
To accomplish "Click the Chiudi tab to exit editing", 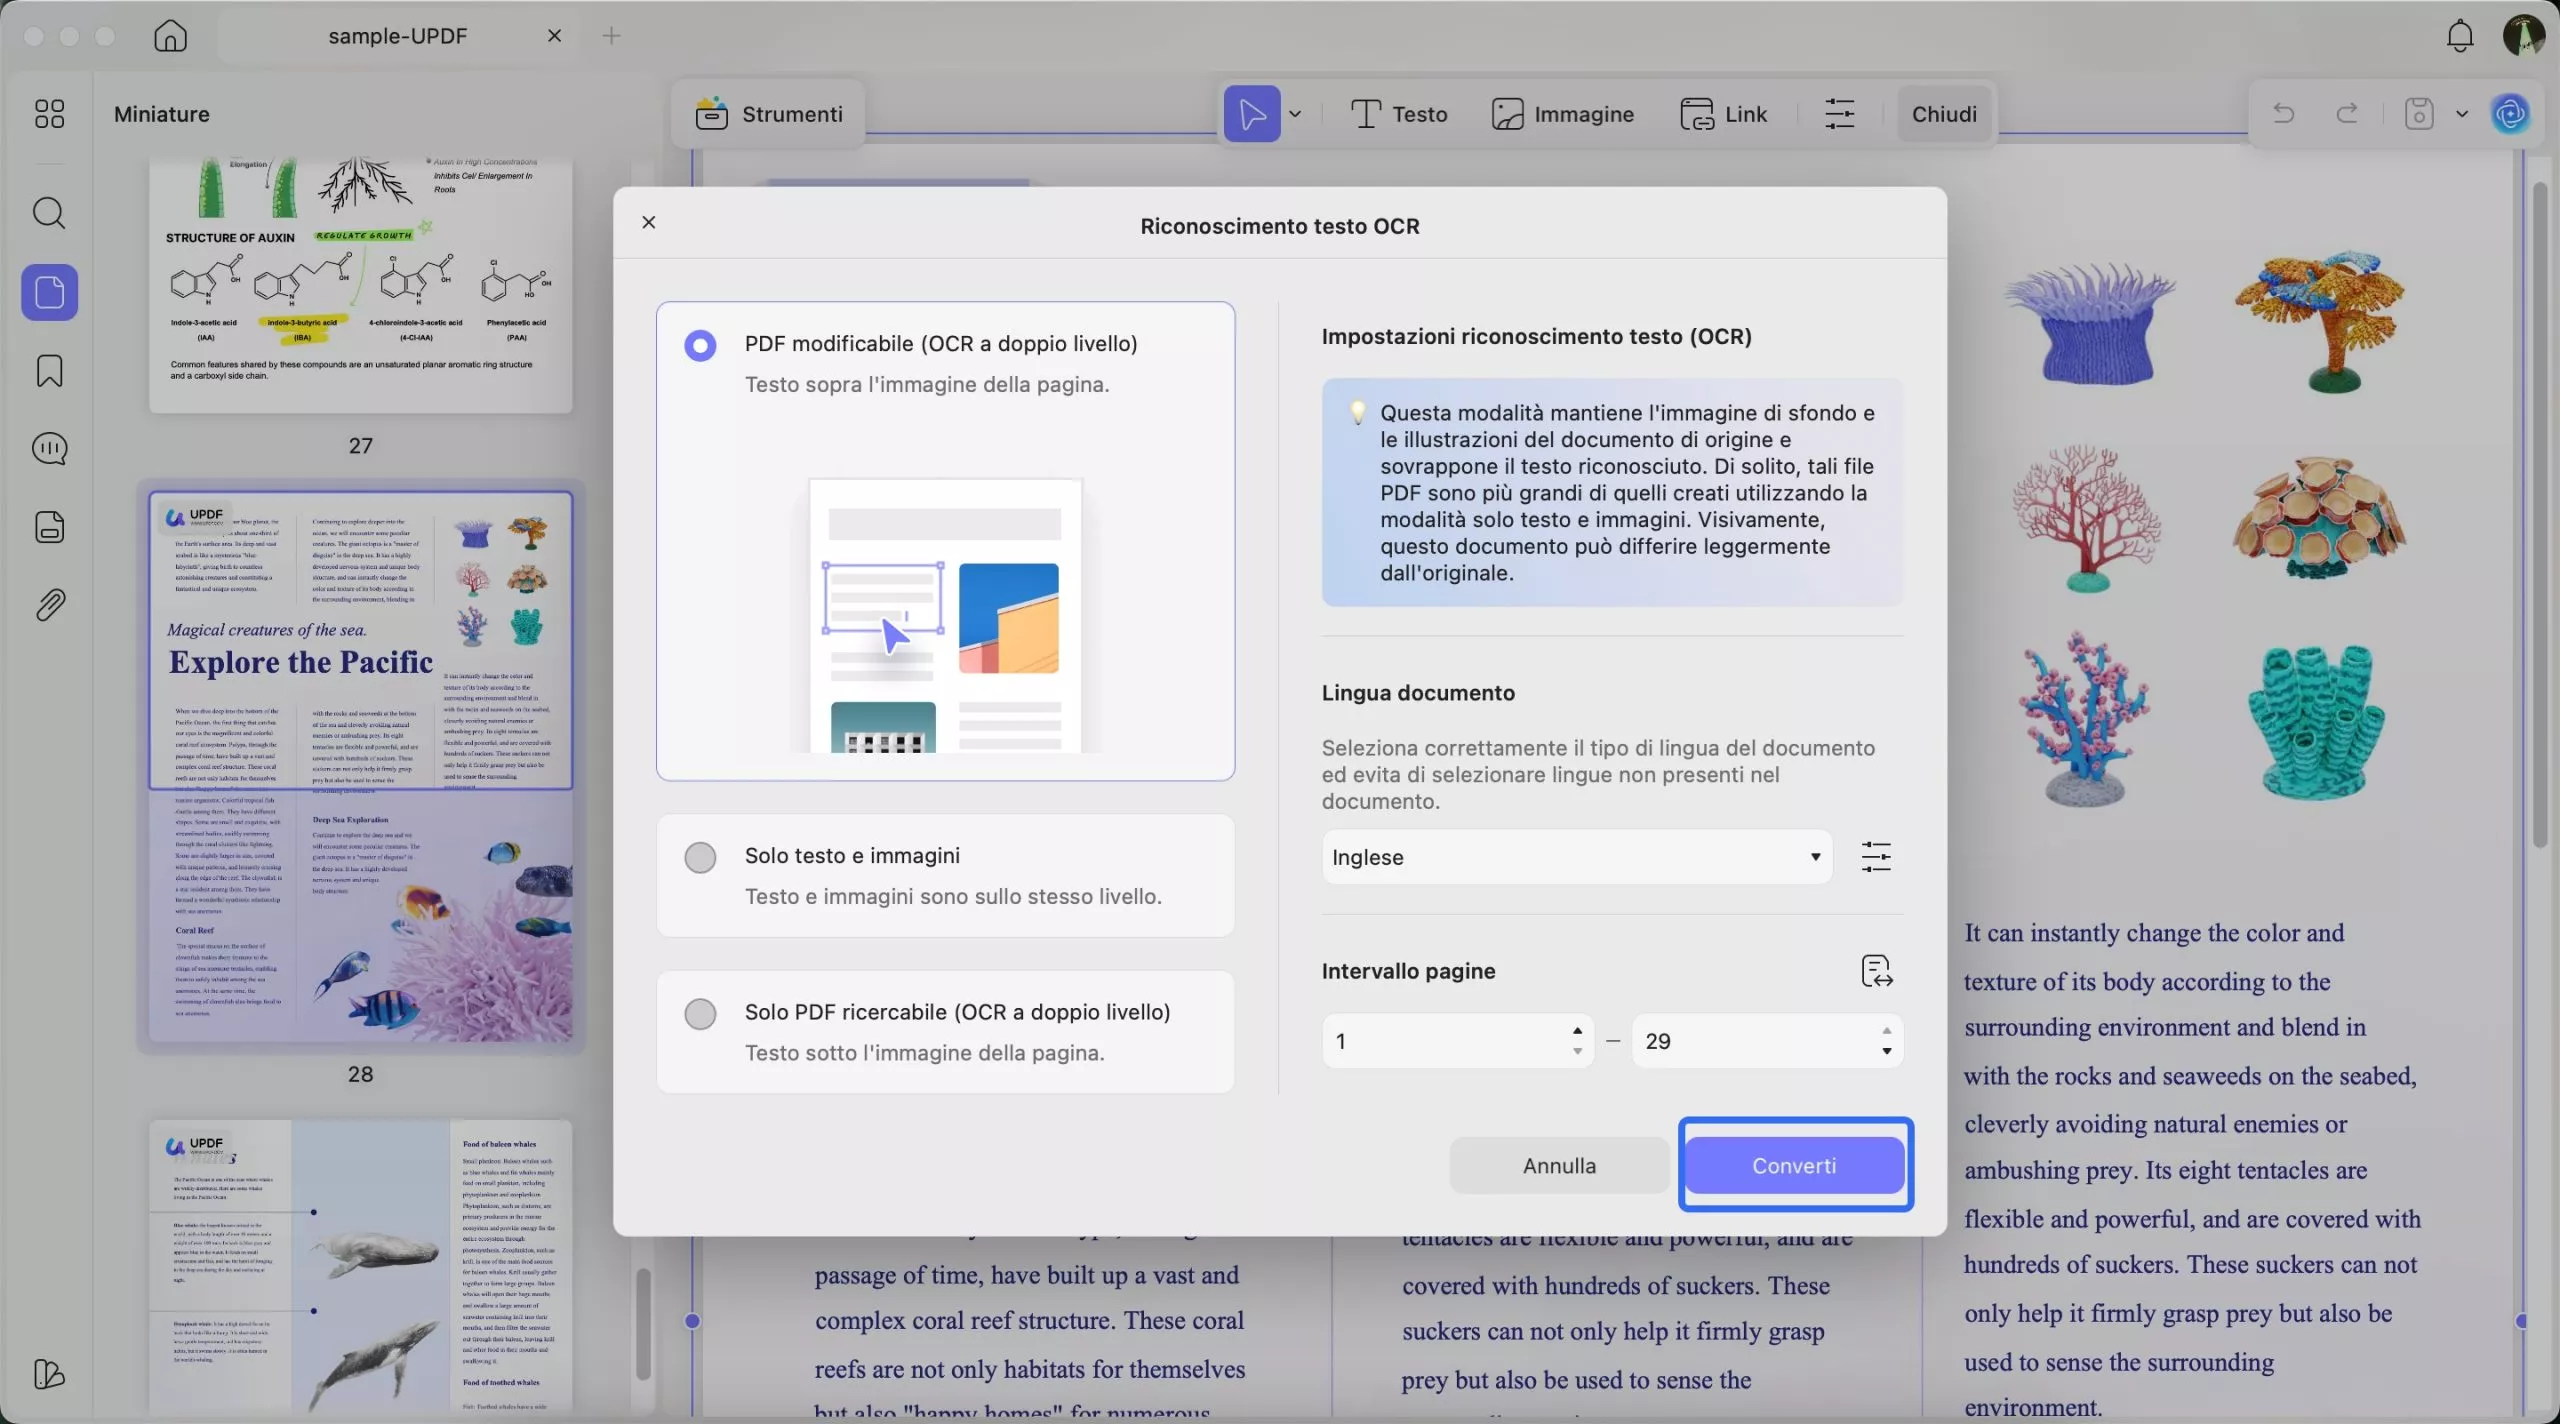I will click(x=1943, y=113).
